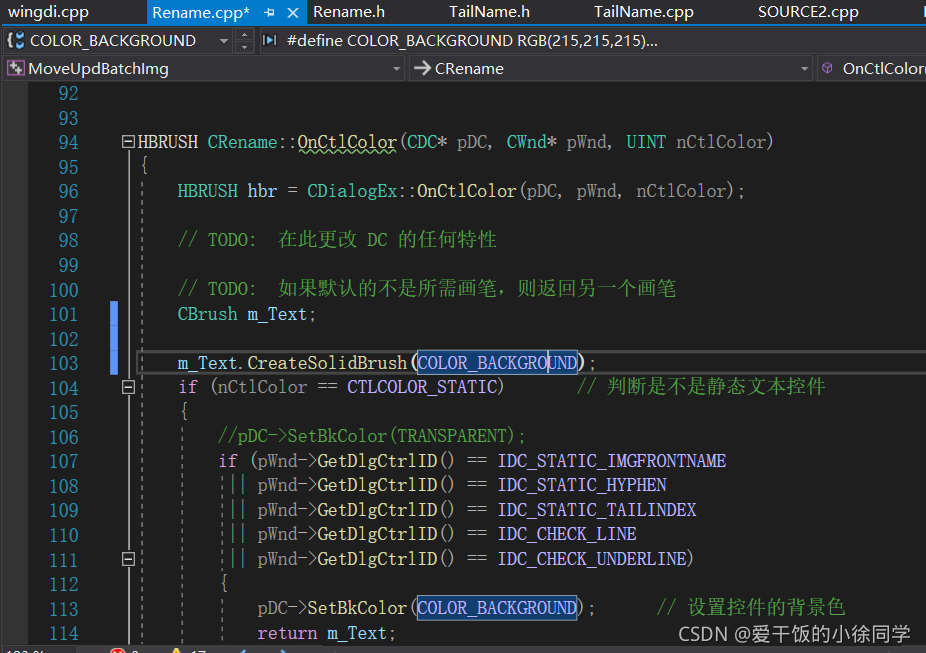Open the COLOR_BACKGROUND dropdown list
Image resolution: width=926 pixels, height=653 pixels.
coord(224,40)
